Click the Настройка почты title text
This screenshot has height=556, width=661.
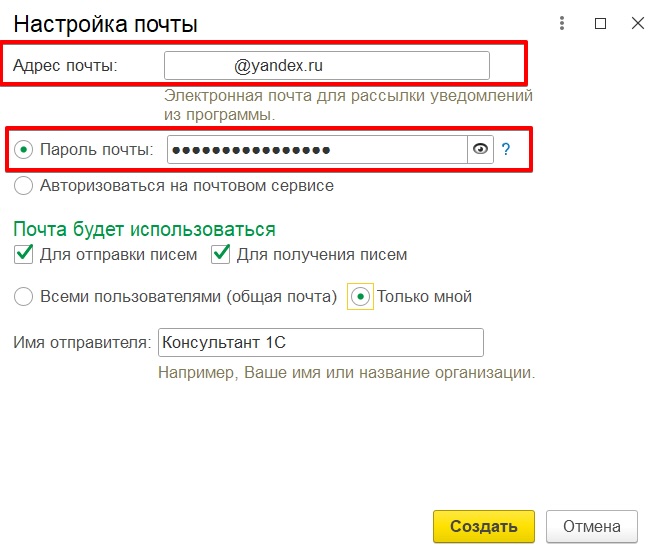(105, 24)
